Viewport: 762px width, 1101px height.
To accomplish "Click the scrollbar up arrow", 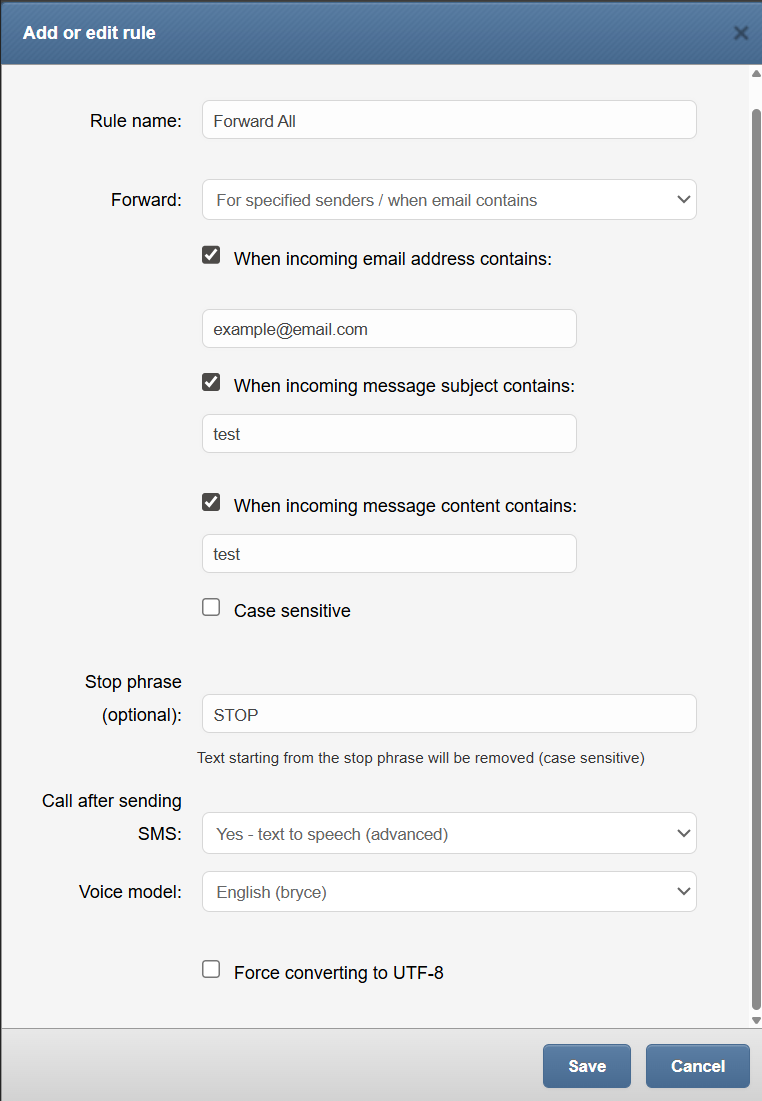I will 756,74.
